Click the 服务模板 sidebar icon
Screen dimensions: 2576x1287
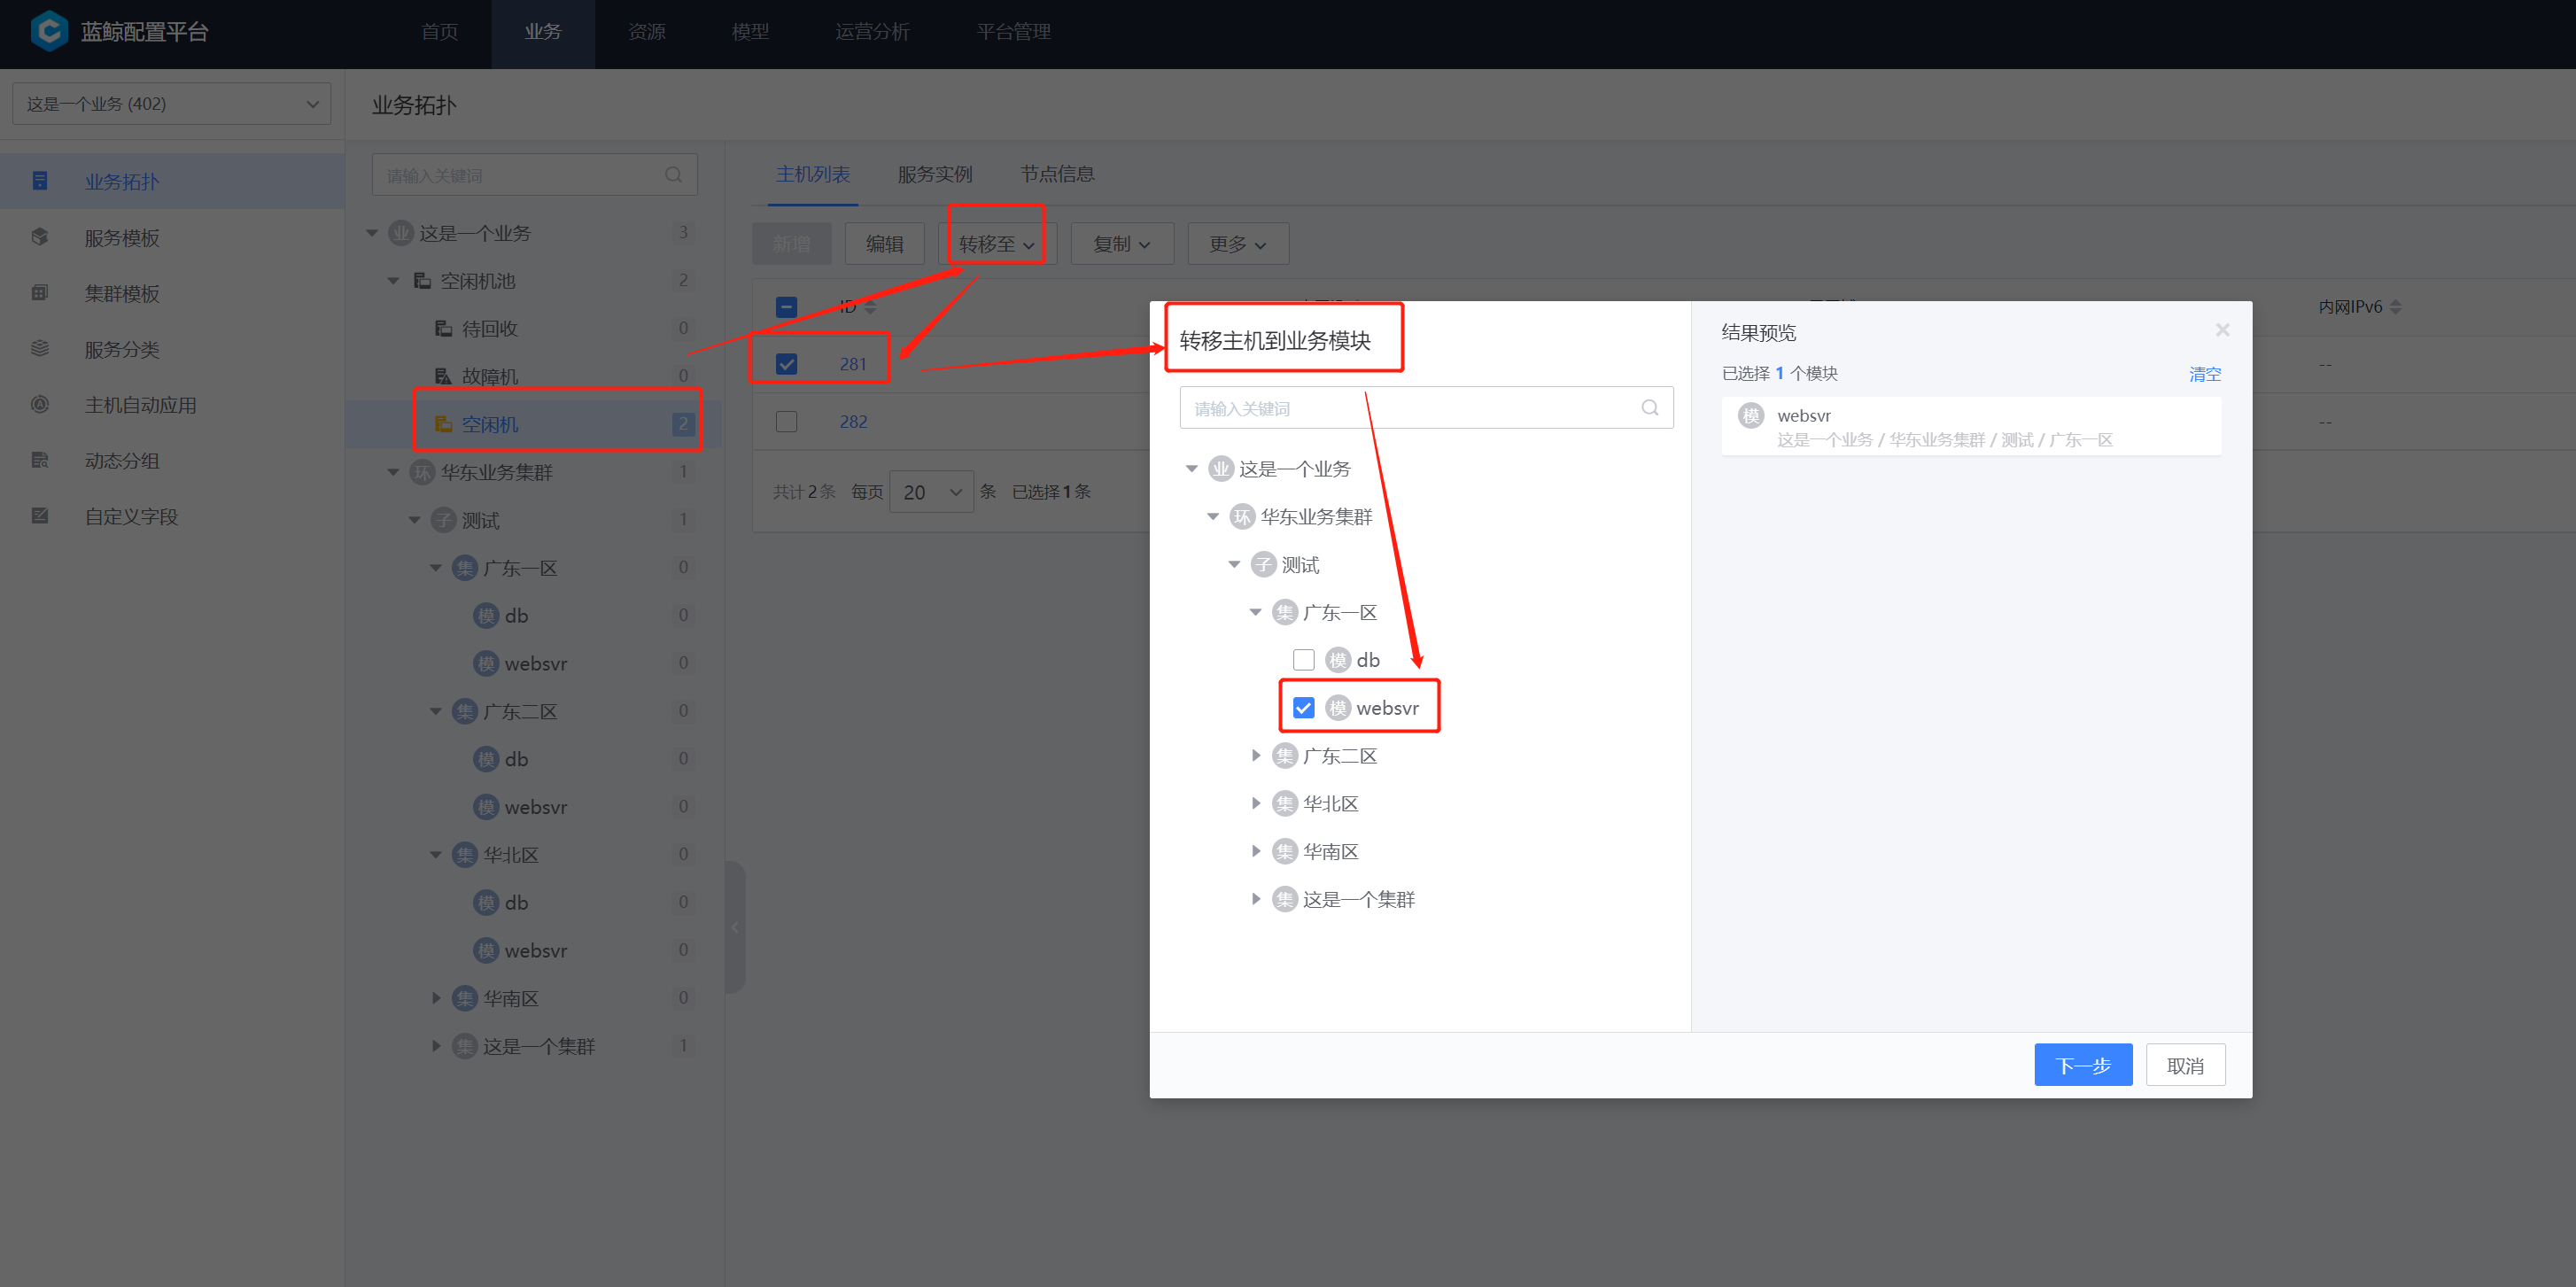(x=40, y=237)
